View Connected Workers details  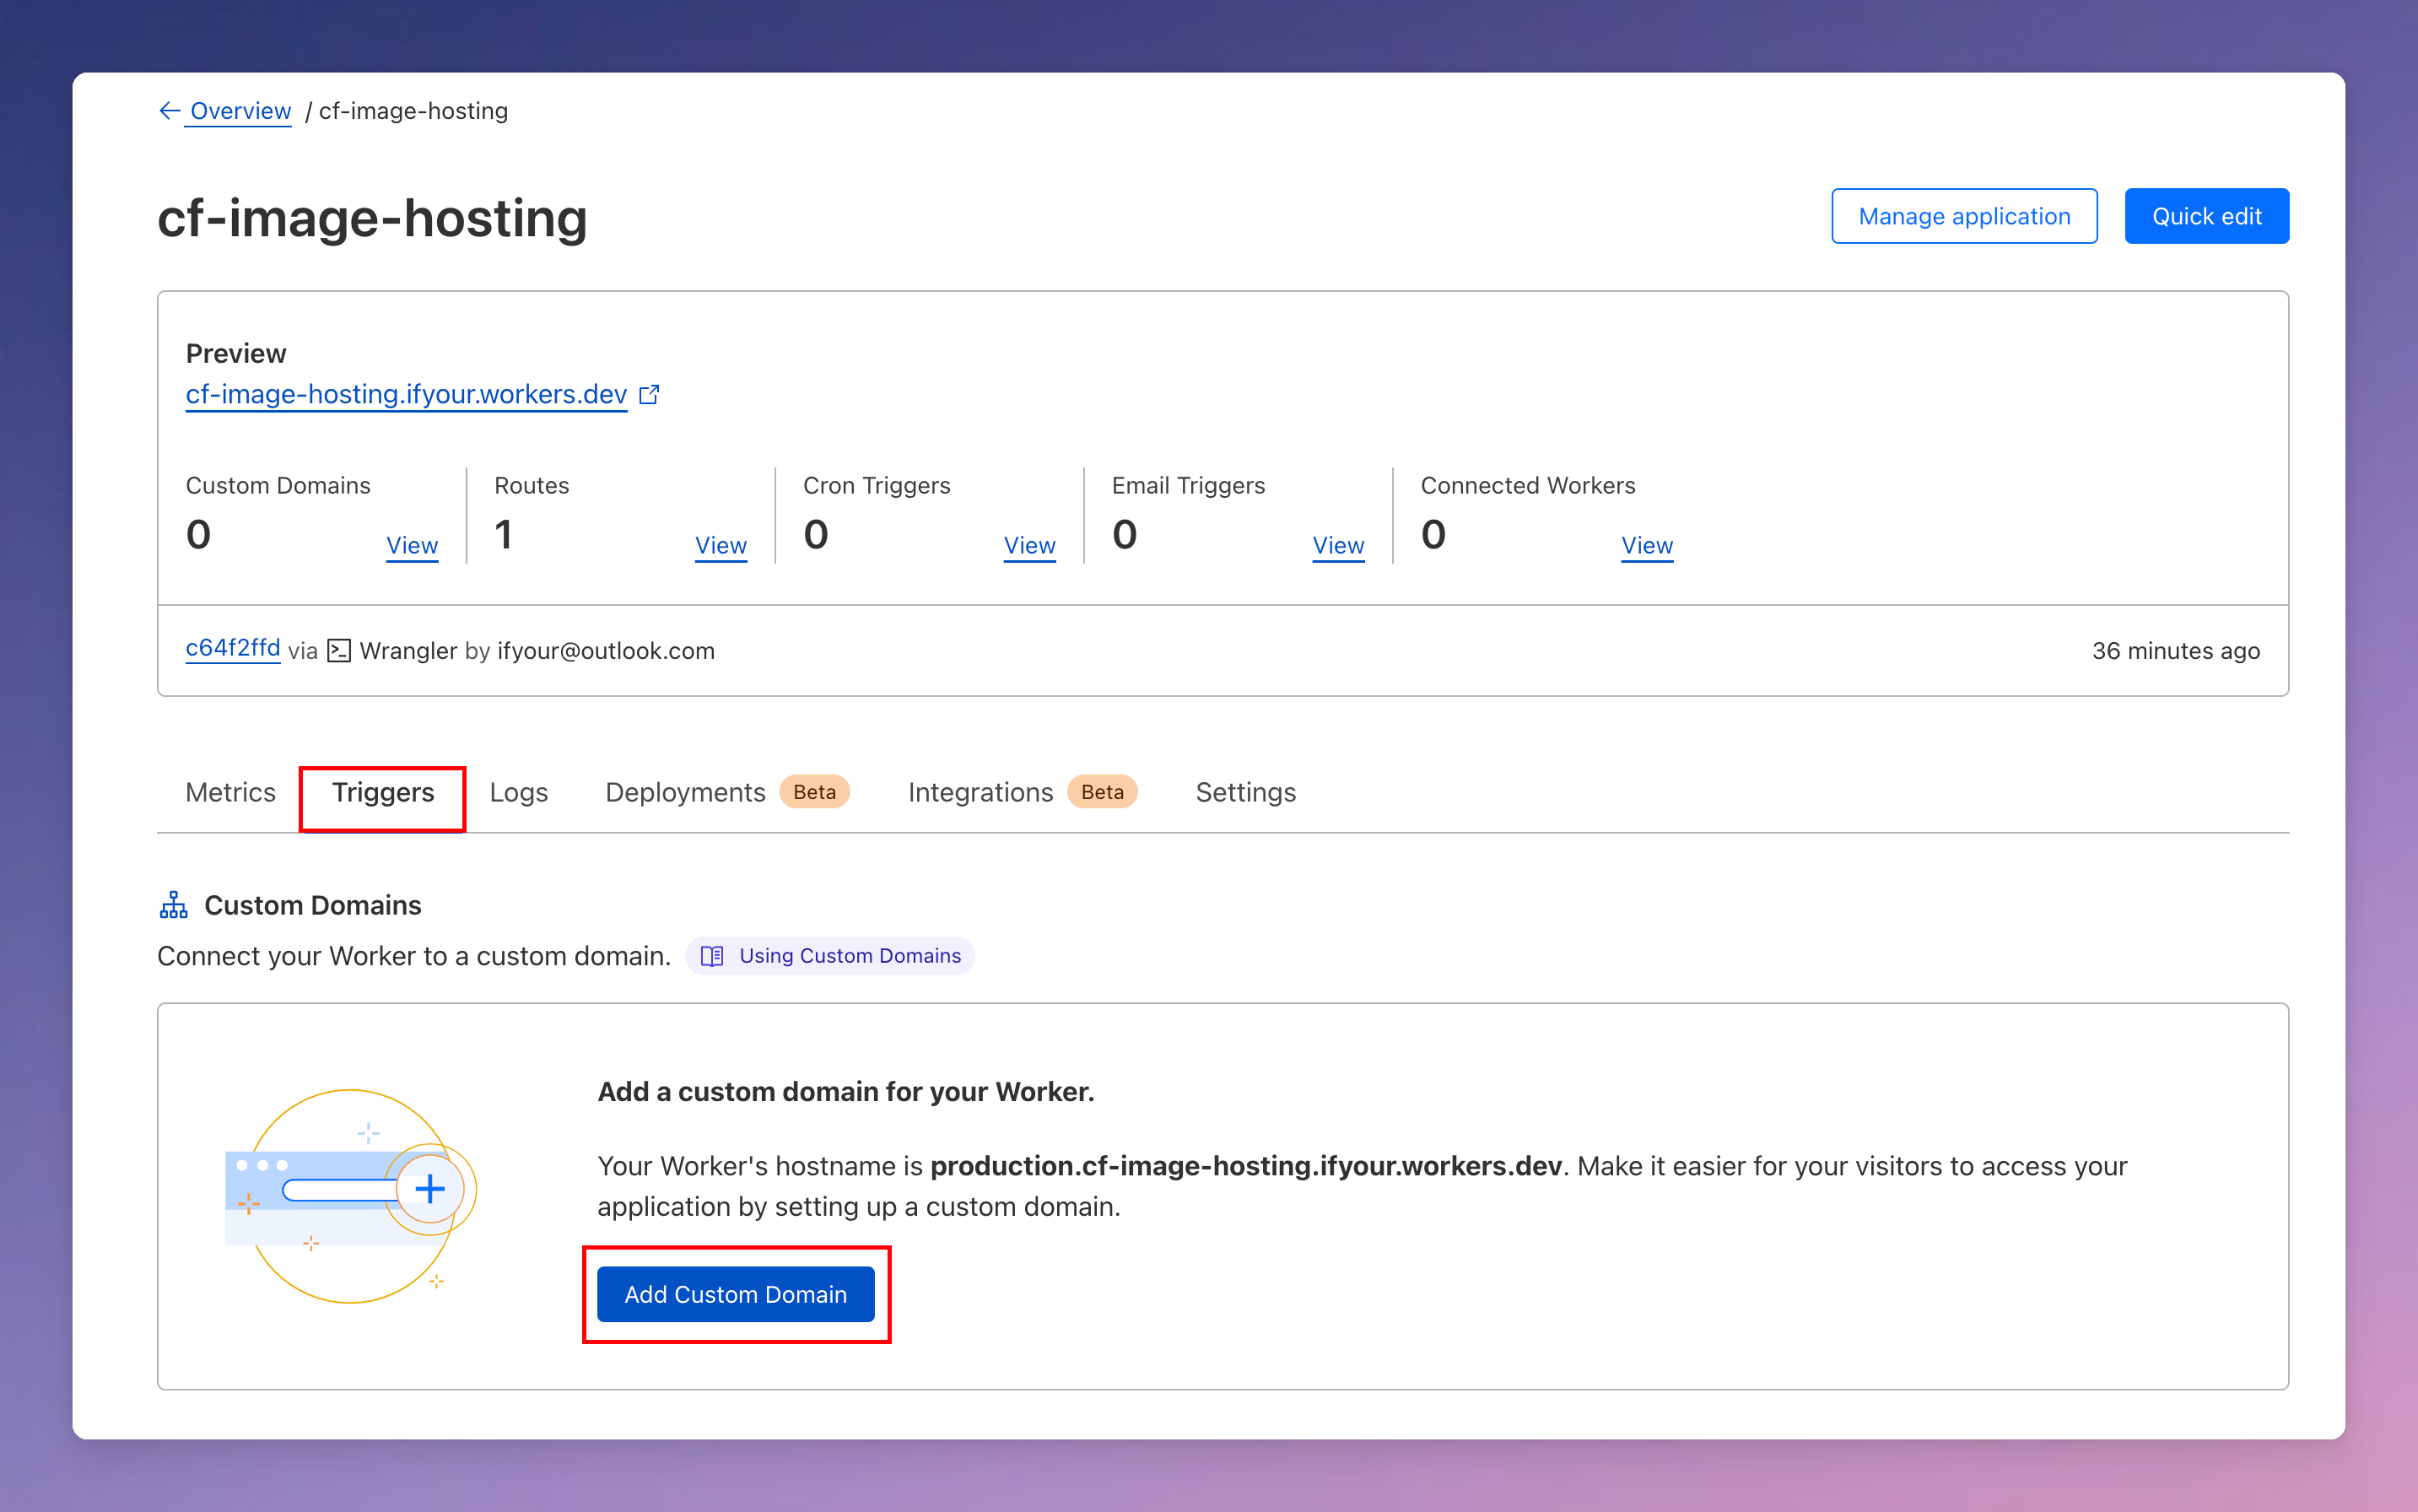point(1646,546)
